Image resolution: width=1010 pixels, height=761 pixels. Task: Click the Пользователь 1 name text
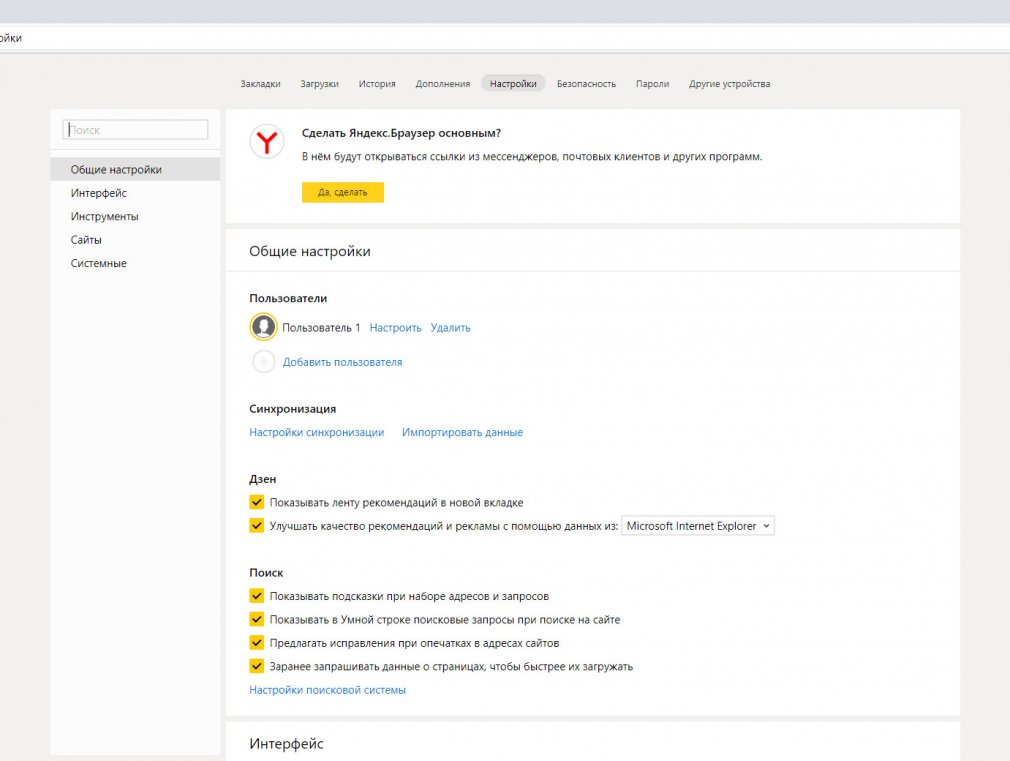[321, 327]
